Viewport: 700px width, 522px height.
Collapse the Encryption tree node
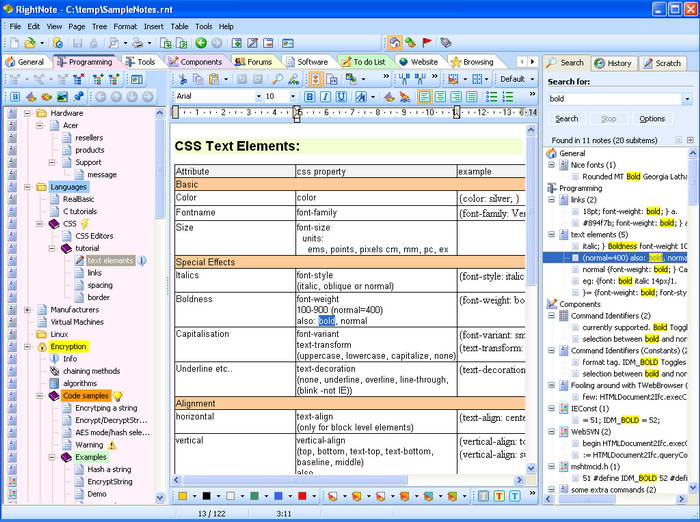coord(28,346)
